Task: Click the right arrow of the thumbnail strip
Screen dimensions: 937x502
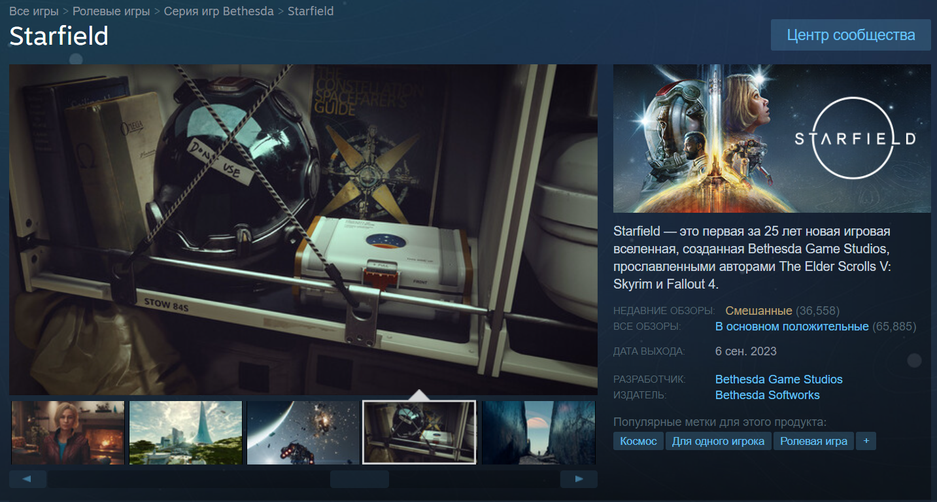Action: [578, 479]
